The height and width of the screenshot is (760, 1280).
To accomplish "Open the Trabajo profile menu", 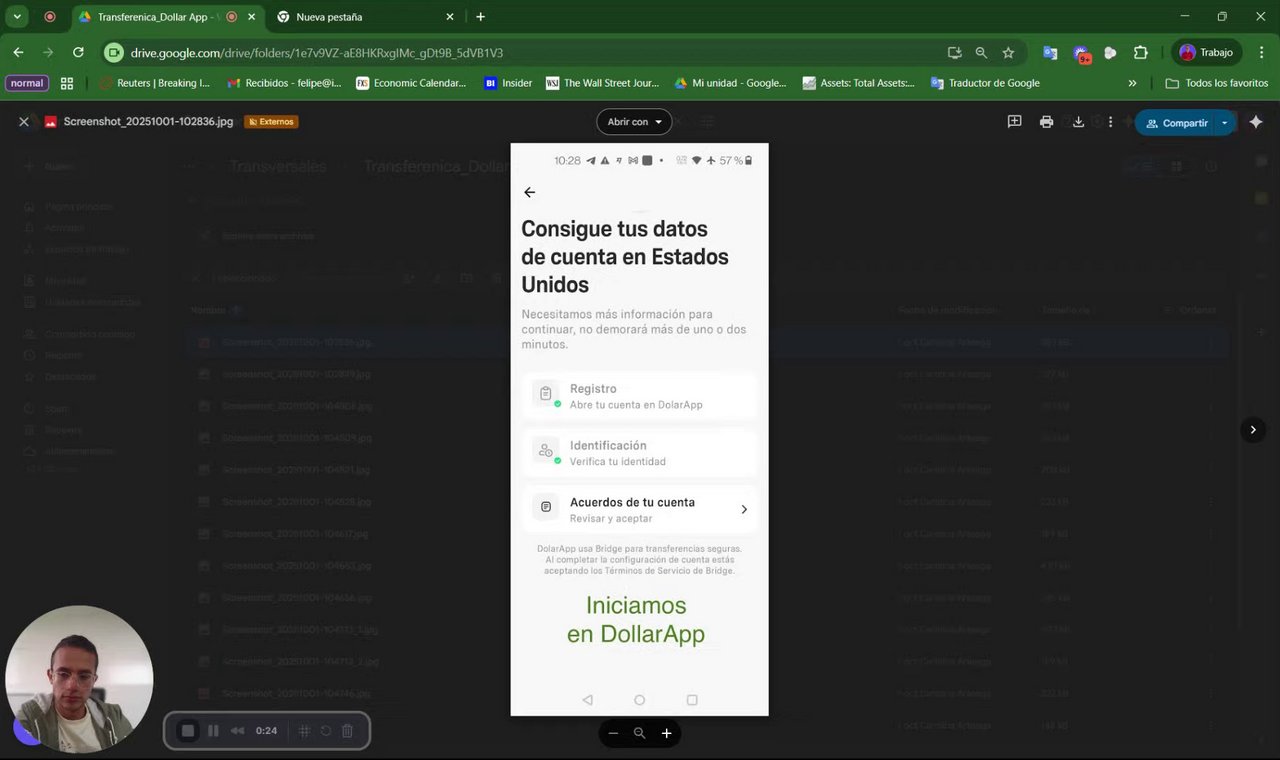I will coord(1206,52).
